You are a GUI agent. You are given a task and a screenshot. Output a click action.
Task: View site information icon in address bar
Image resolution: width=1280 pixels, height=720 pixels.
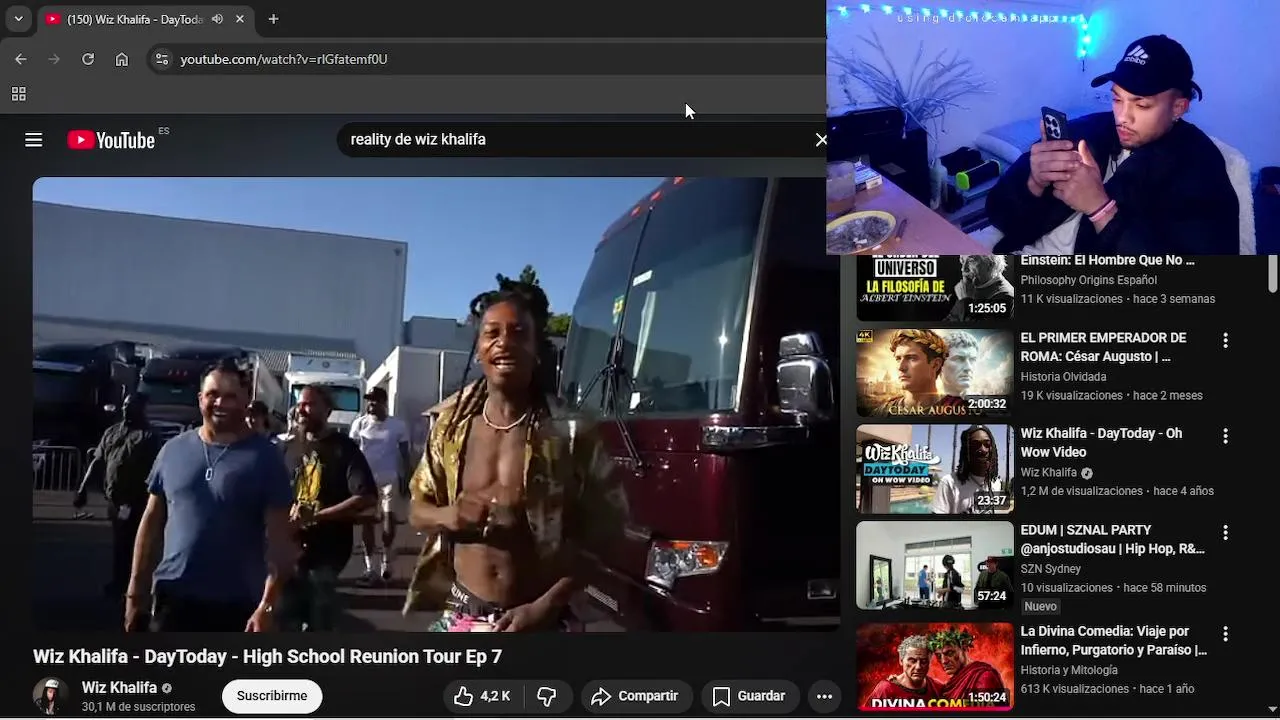(x=161, y=59)
